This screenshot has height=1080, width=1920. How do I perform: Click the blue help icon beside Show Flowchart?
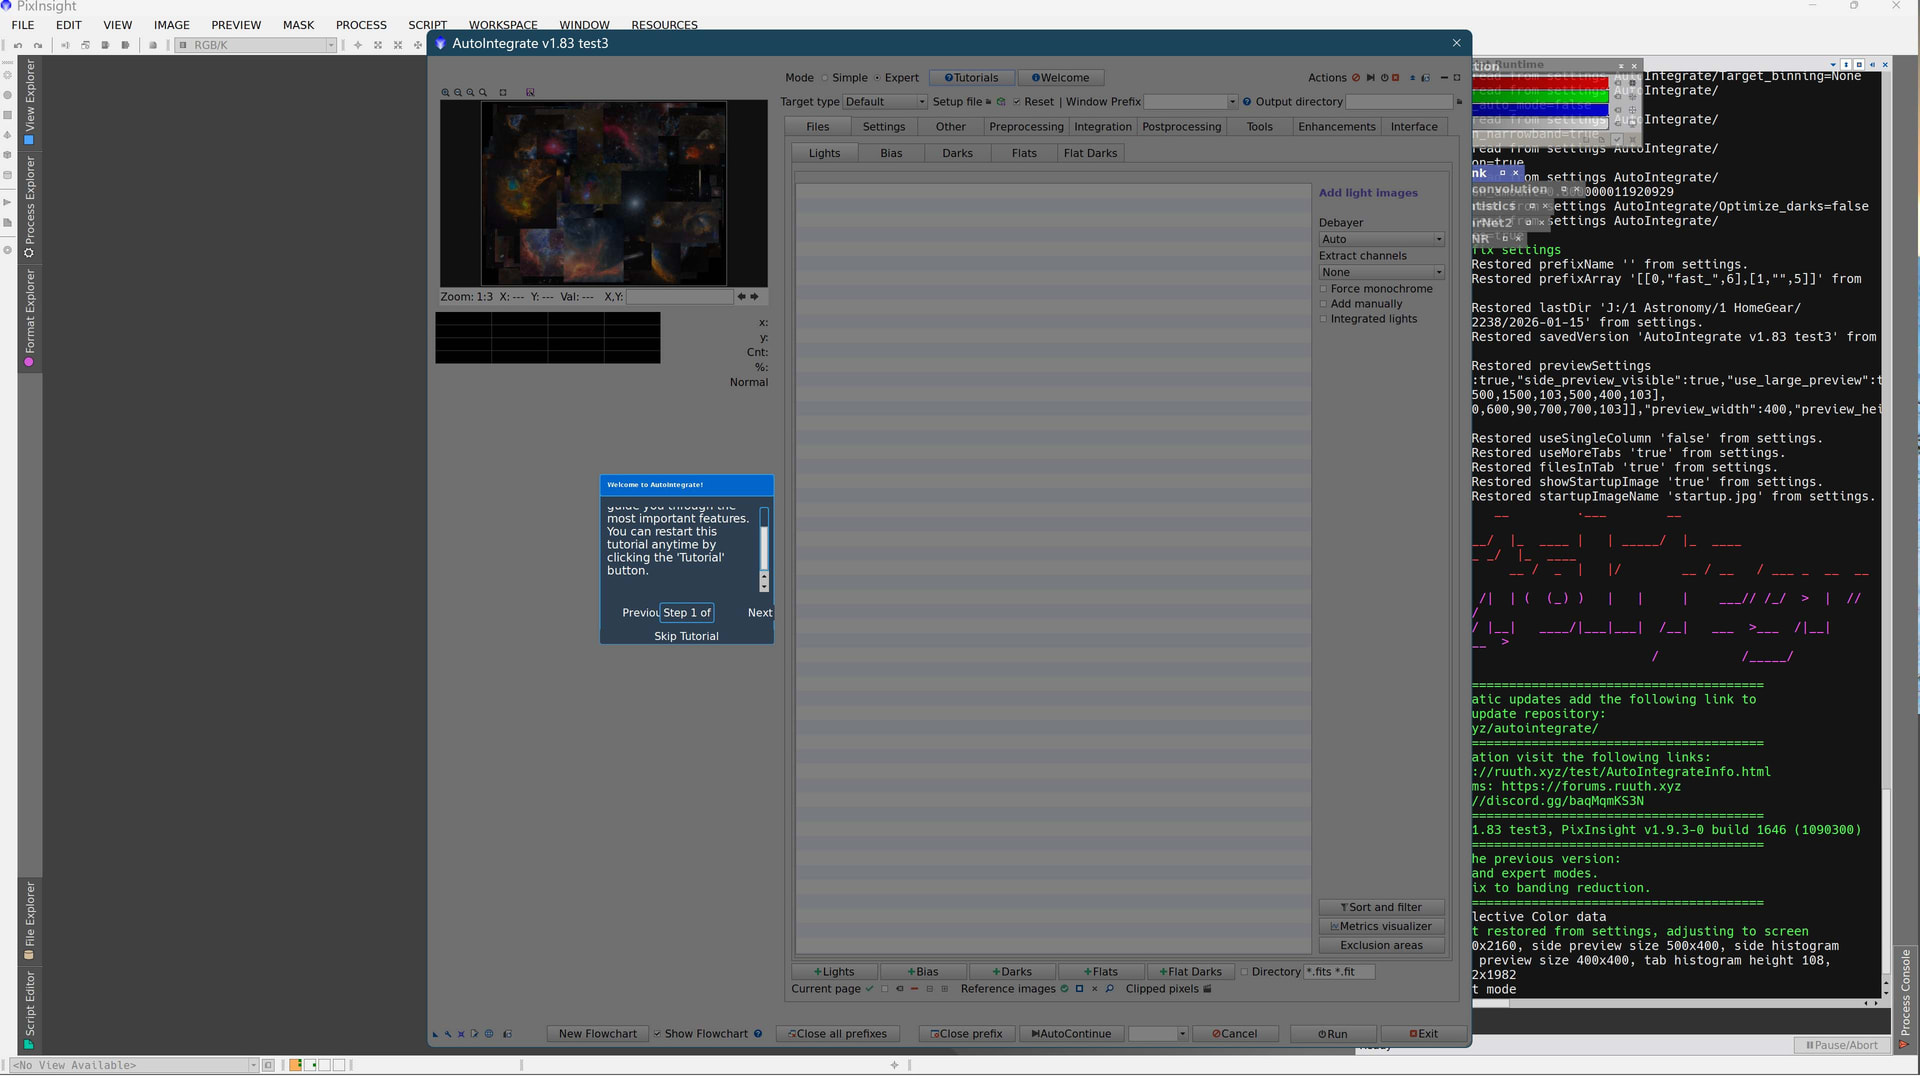(x=758, y=1034)
